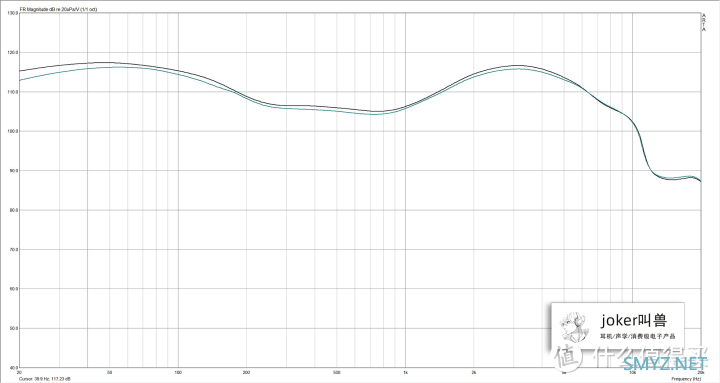Select the yellow cursor line near 40 Hz

click(x=87, y=190)
